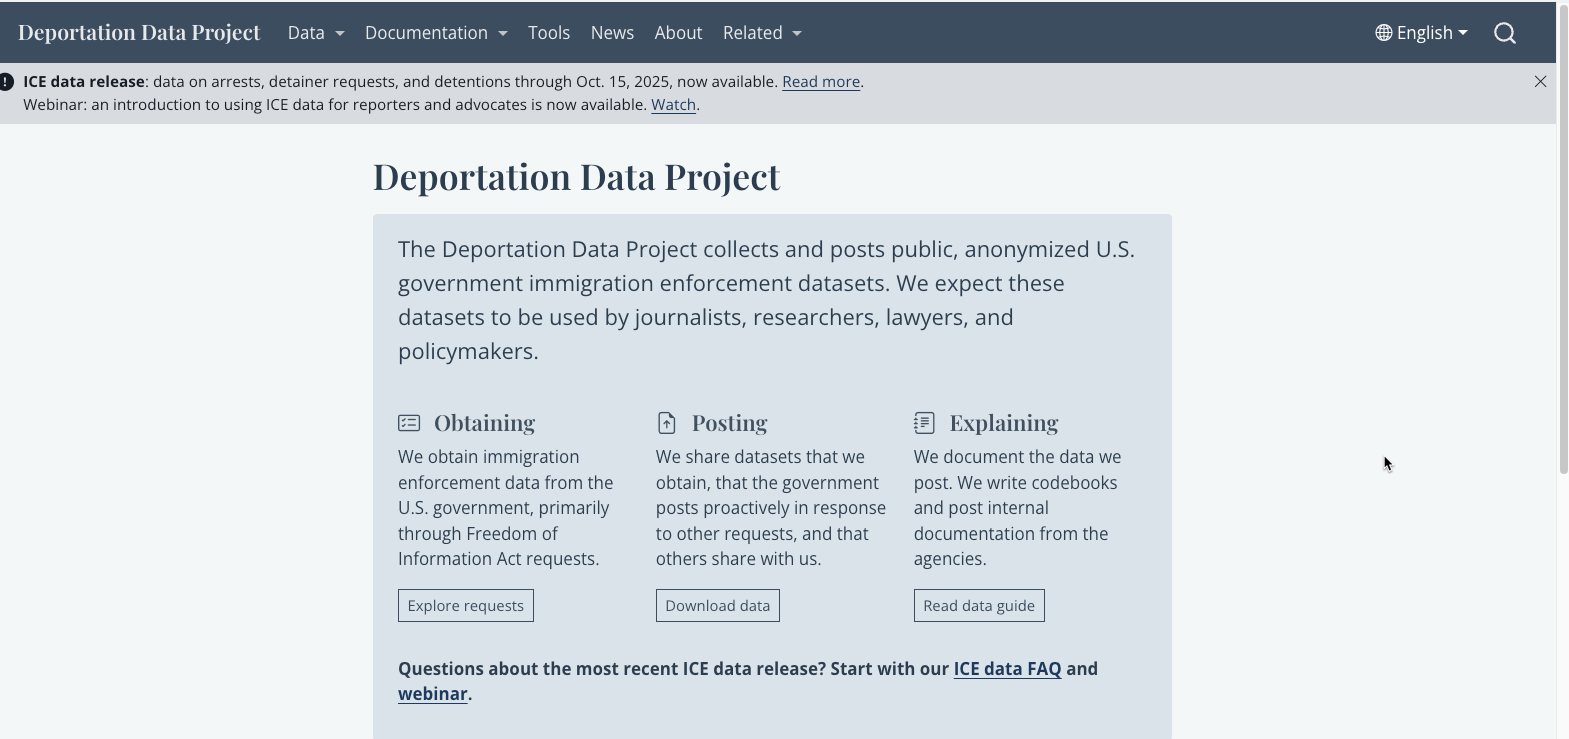This screenshot has width=1569, height=739.
Task: Open the ICE data FAQ link
Action: point(1007,669)
